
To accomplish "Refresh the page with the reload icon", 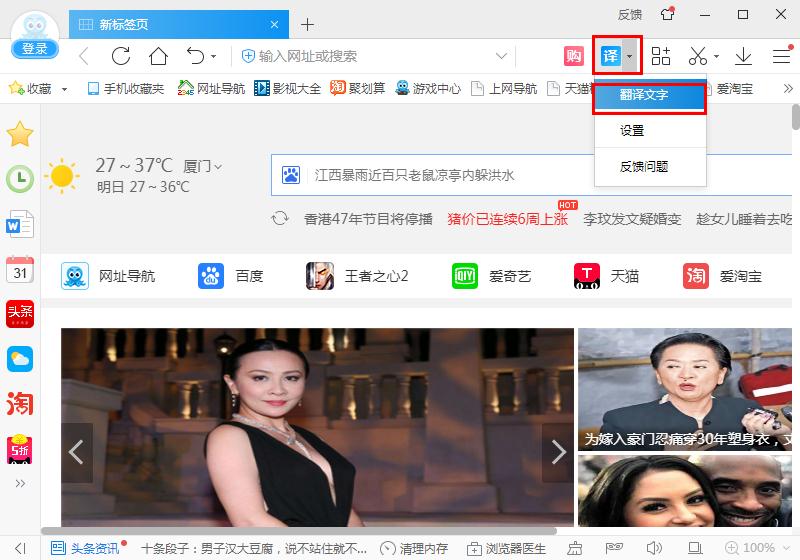I will [121, 56].
